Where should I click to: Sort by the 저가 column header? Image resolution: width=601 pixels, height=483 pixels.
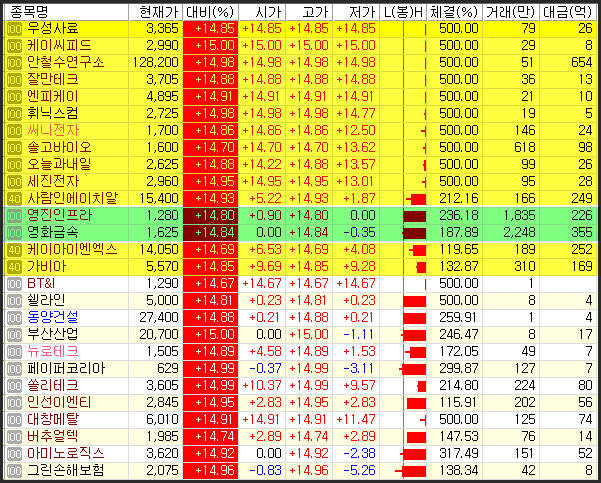356,12
